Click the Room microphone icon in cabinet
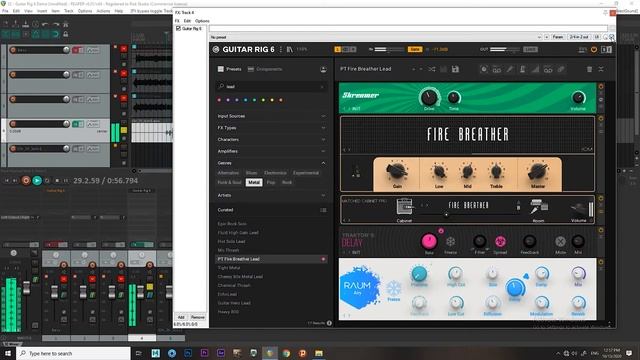Viewport: 640px width, 360px height. click(x=538, y=207)
